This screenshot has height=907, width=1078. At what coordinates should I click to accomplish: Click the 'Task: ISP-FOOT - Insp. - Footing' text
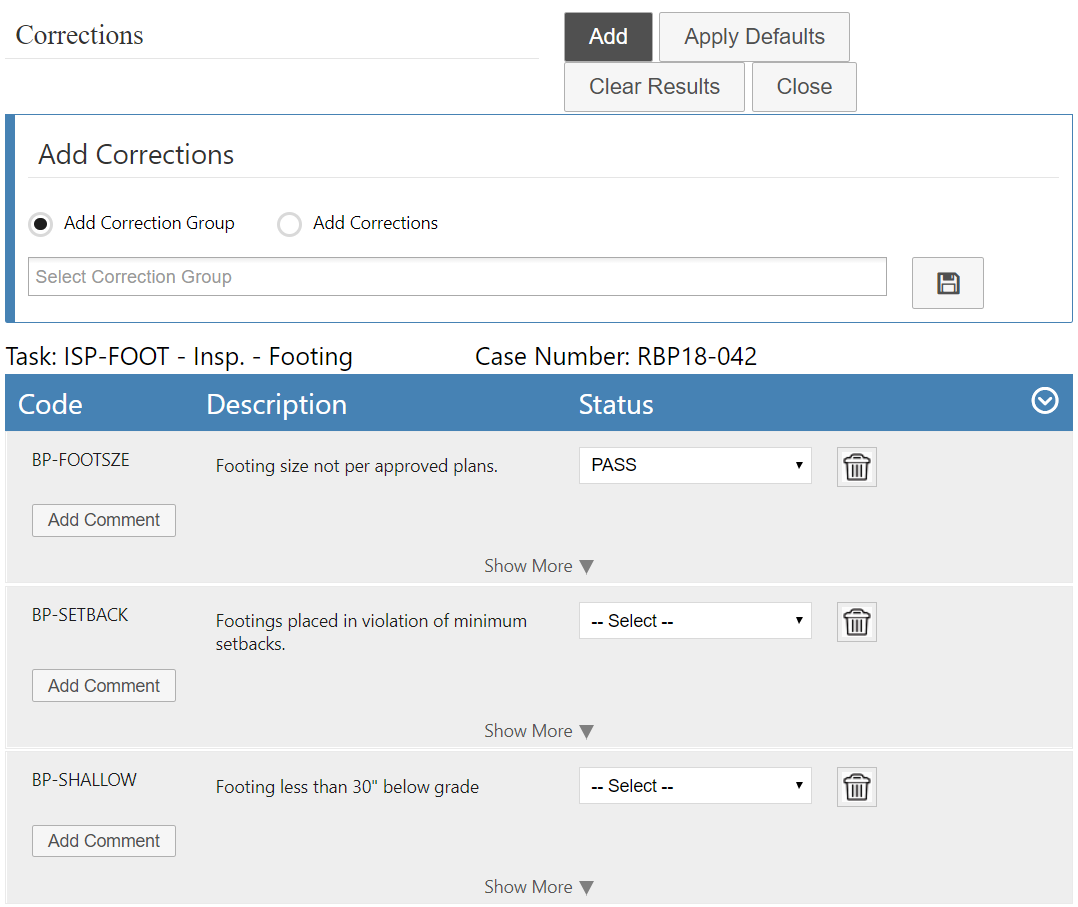coord(179,356)
